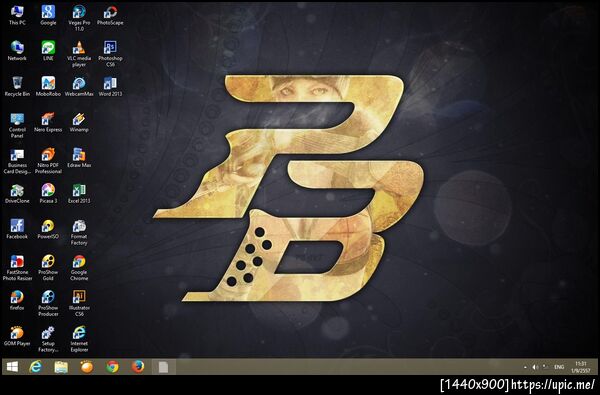
Task: Select the Photoshop CS6 shortcut
Action: coord(110,54)
